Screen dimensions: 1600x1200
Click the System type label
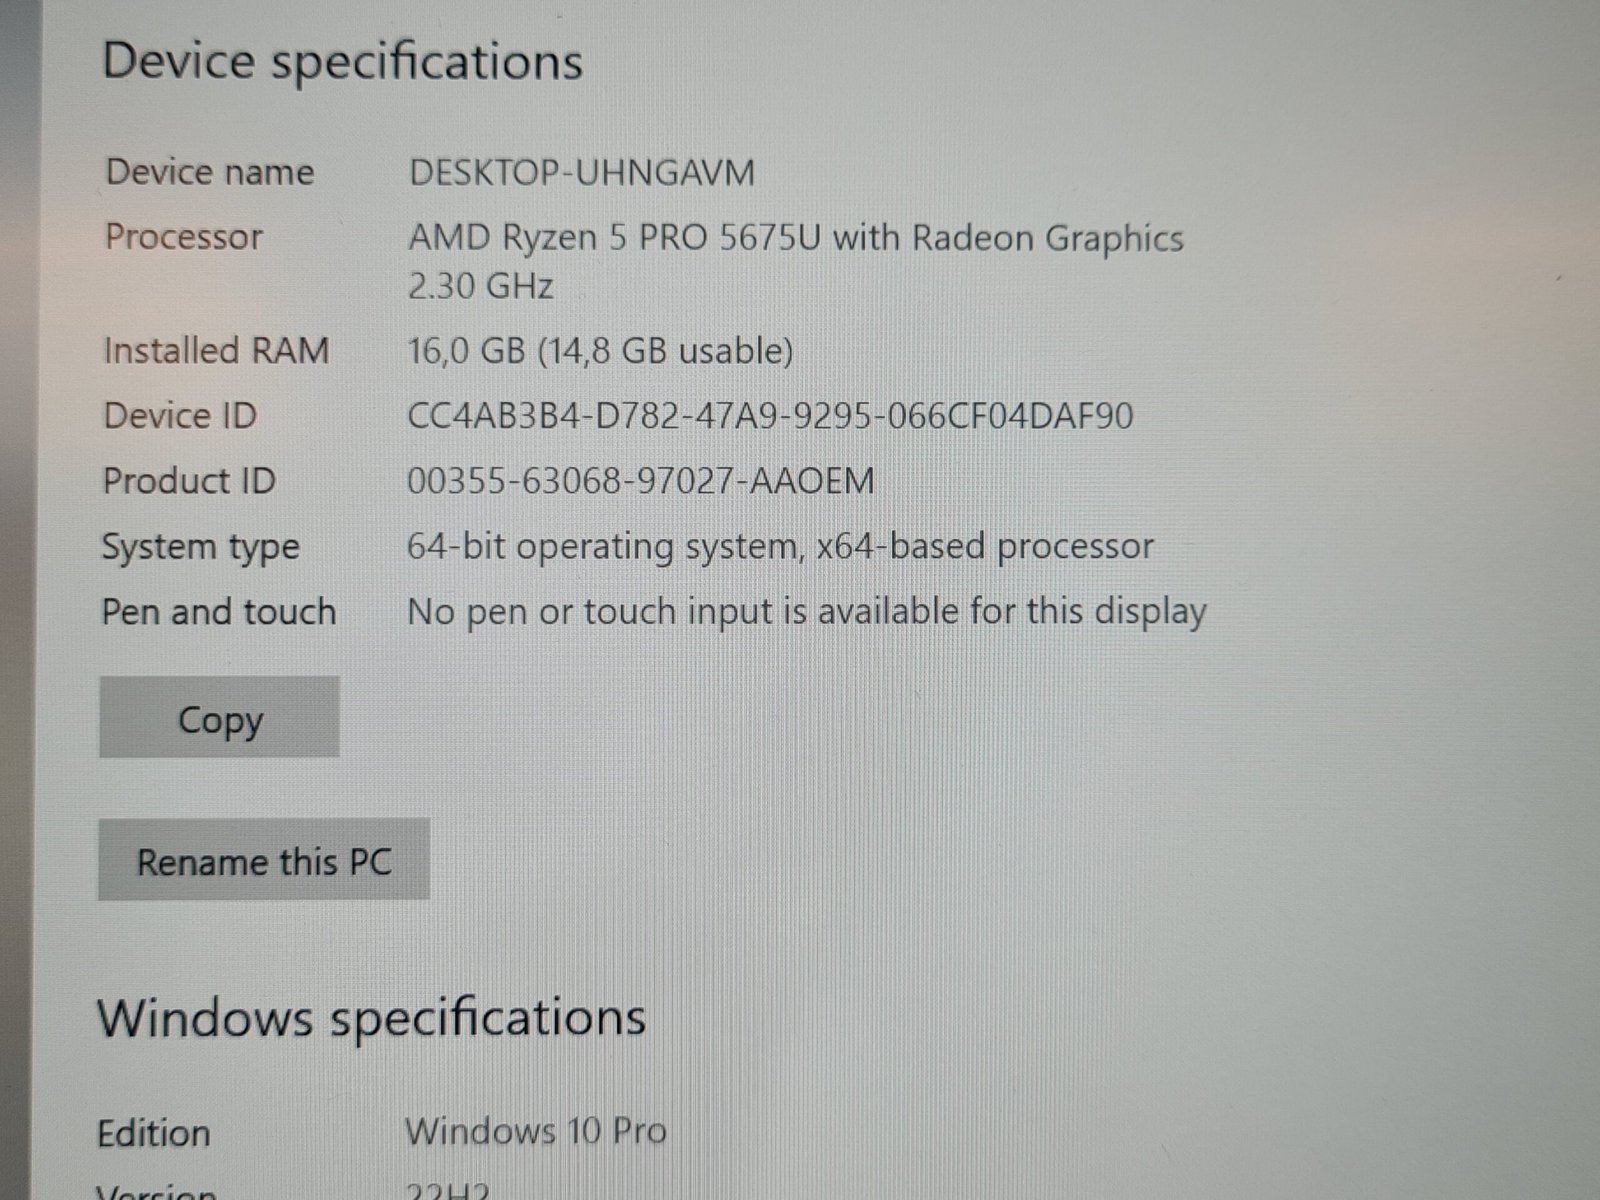point(201,548)
